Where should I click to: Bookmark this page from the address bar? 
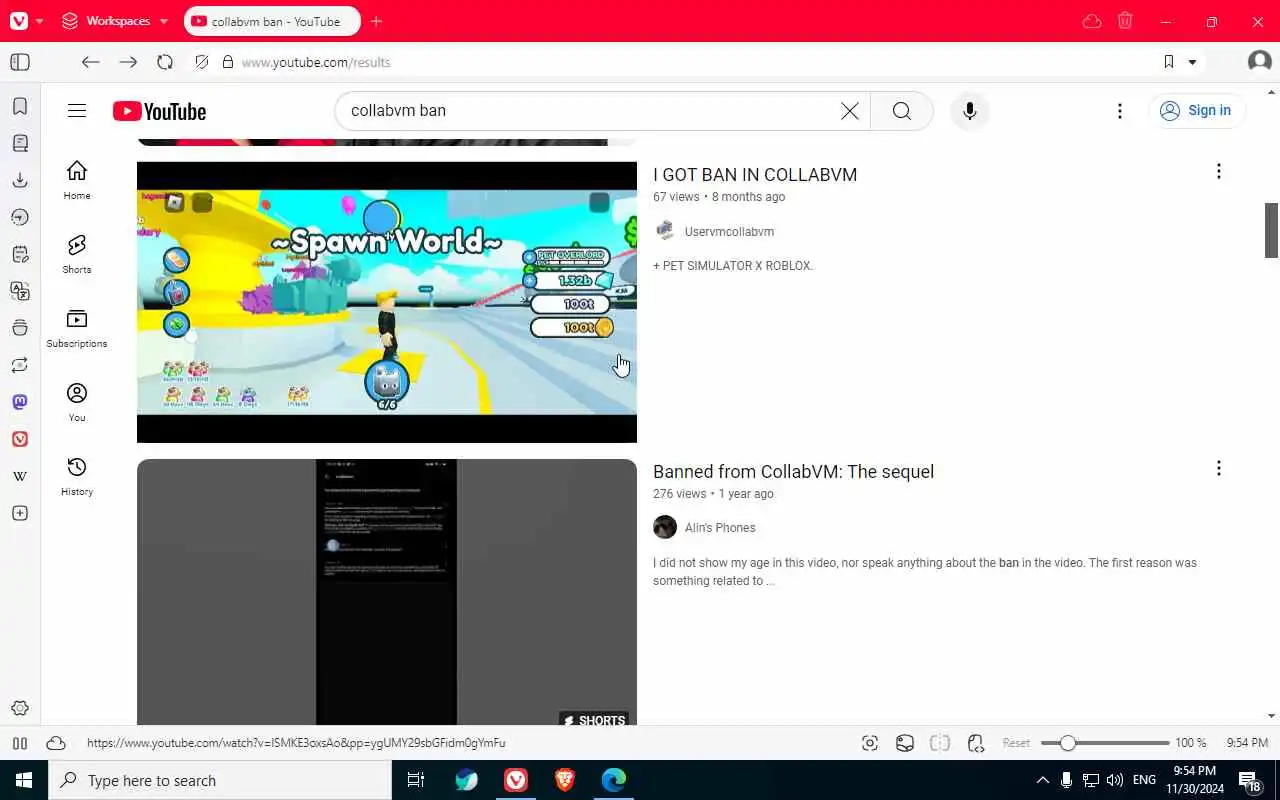pos(1169,62)
